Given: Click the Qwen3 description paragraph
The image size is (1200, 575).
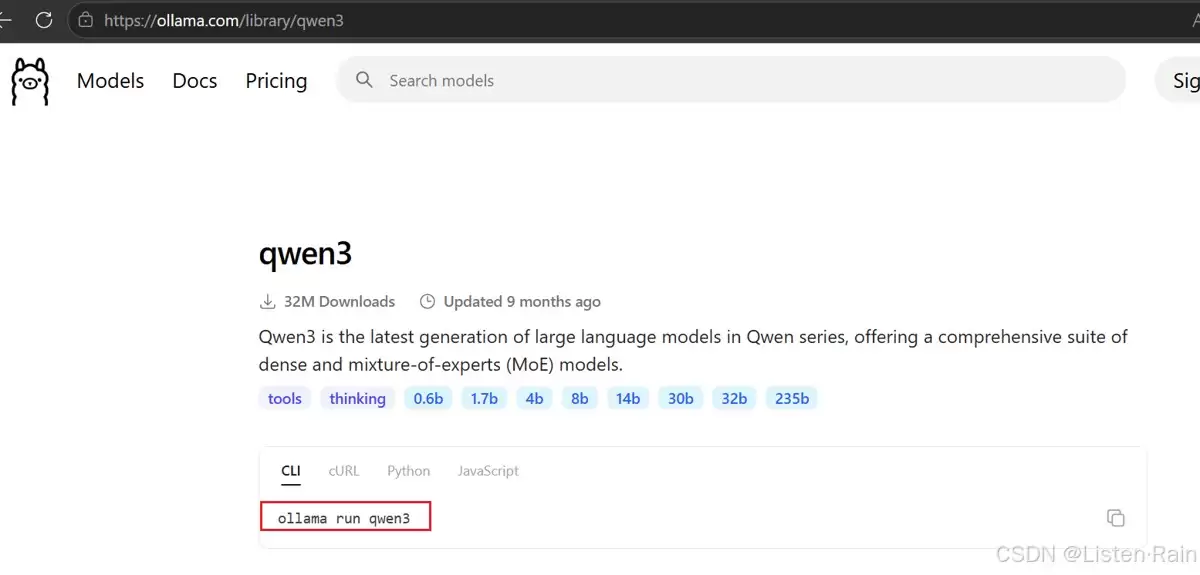Looking at the screenshot, I should point(693,350).
